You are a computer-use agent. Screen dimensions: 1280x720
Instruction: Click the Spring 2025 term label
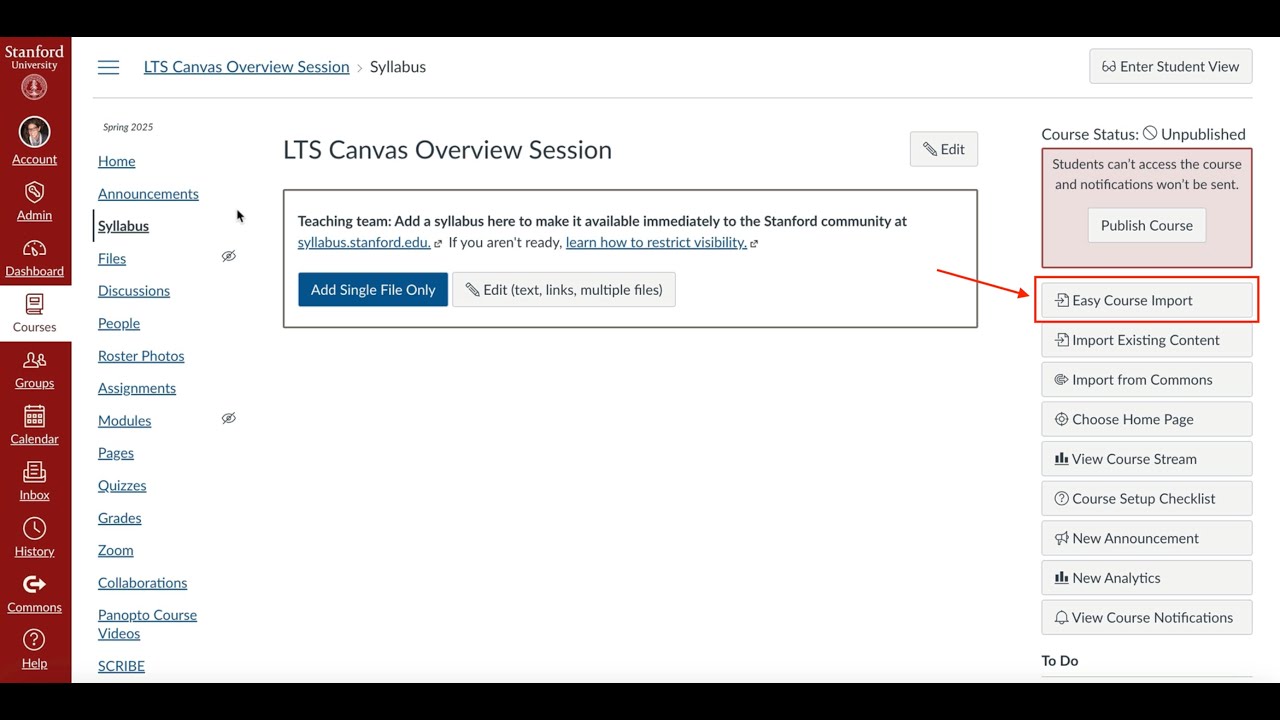[128, 127]
